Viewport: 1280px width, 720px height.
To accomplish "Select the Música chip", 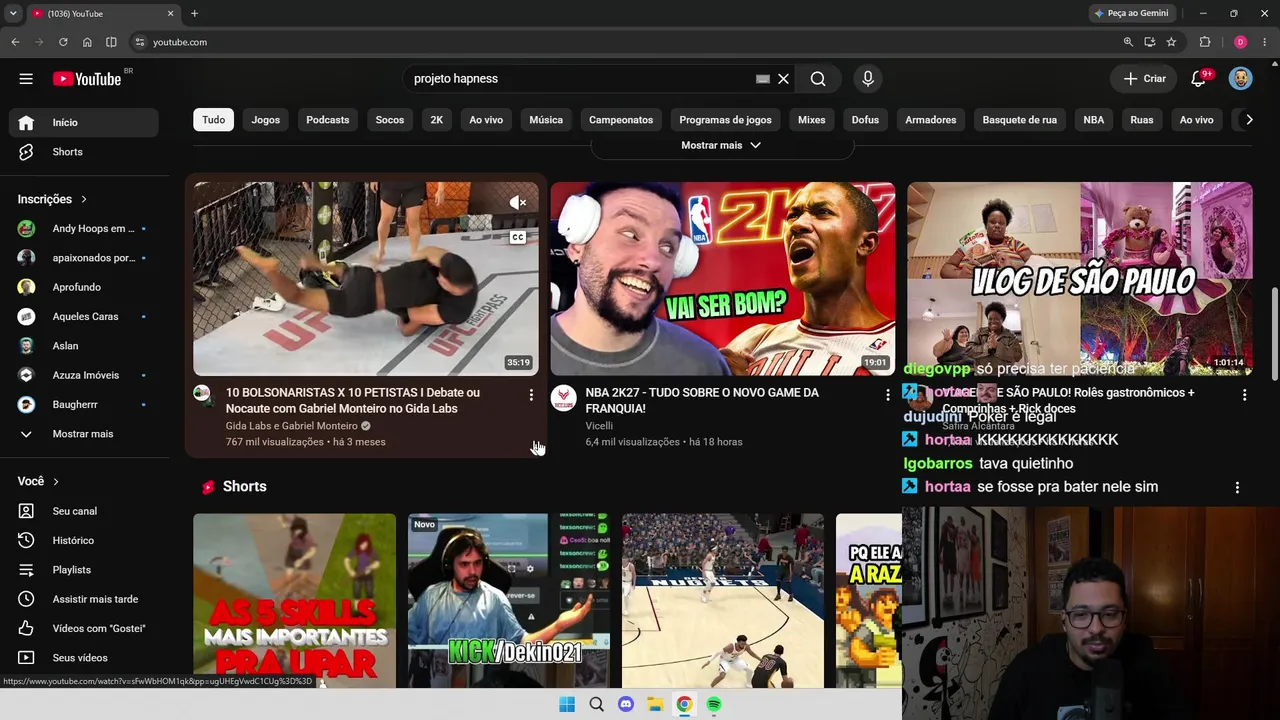I will click(546, 120).
